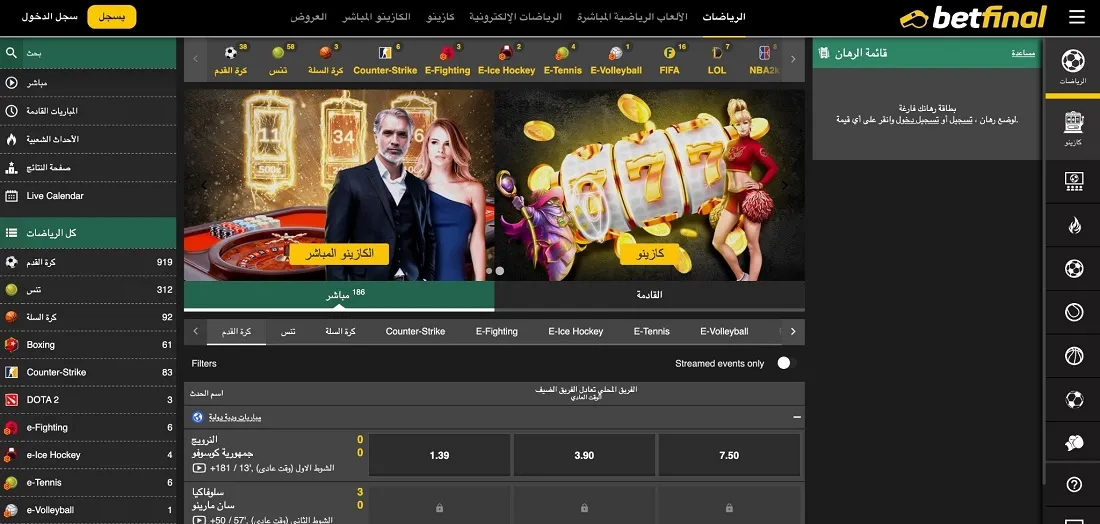Viewport: 1100px width, 524px height.
Task: Open الكازينو المباشر top menu item
Action: 376,17
